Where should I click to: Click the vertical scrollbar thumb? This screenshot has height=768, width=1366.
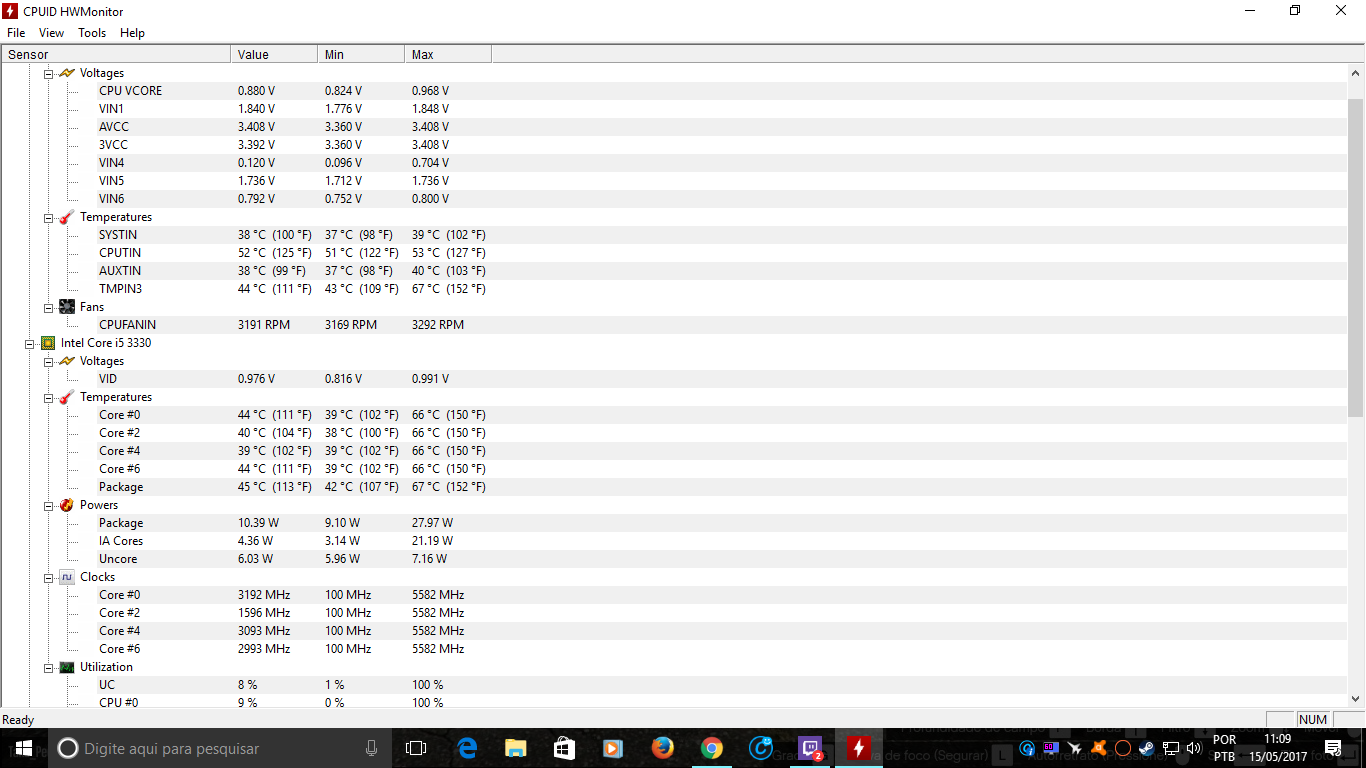point(1356,258)
